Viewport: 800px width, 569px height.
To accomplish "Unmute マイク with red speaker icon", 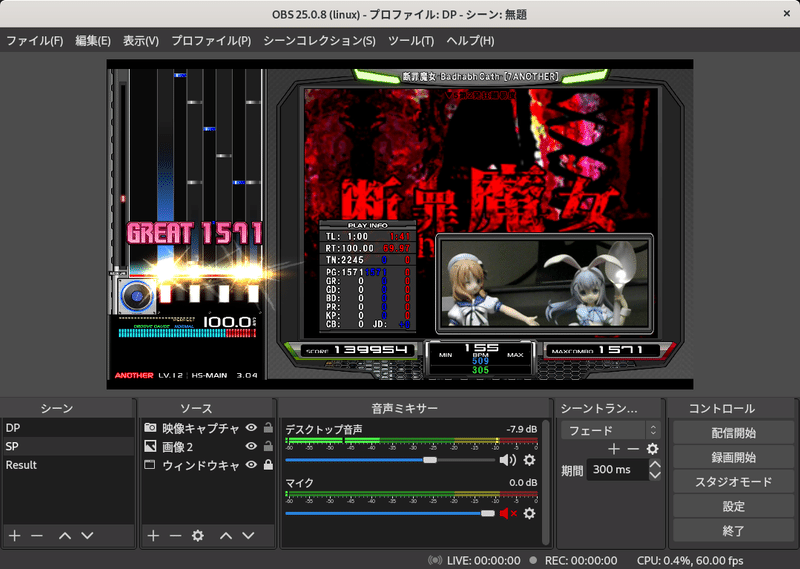I will coord(508,513).
